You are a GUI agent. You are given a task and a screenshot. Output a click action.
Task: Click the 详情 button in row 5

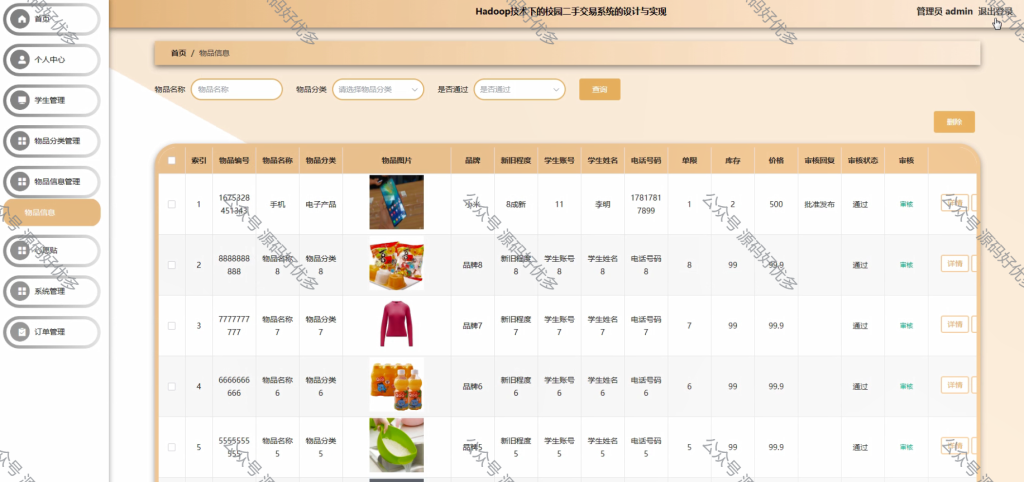coord(955,445)
